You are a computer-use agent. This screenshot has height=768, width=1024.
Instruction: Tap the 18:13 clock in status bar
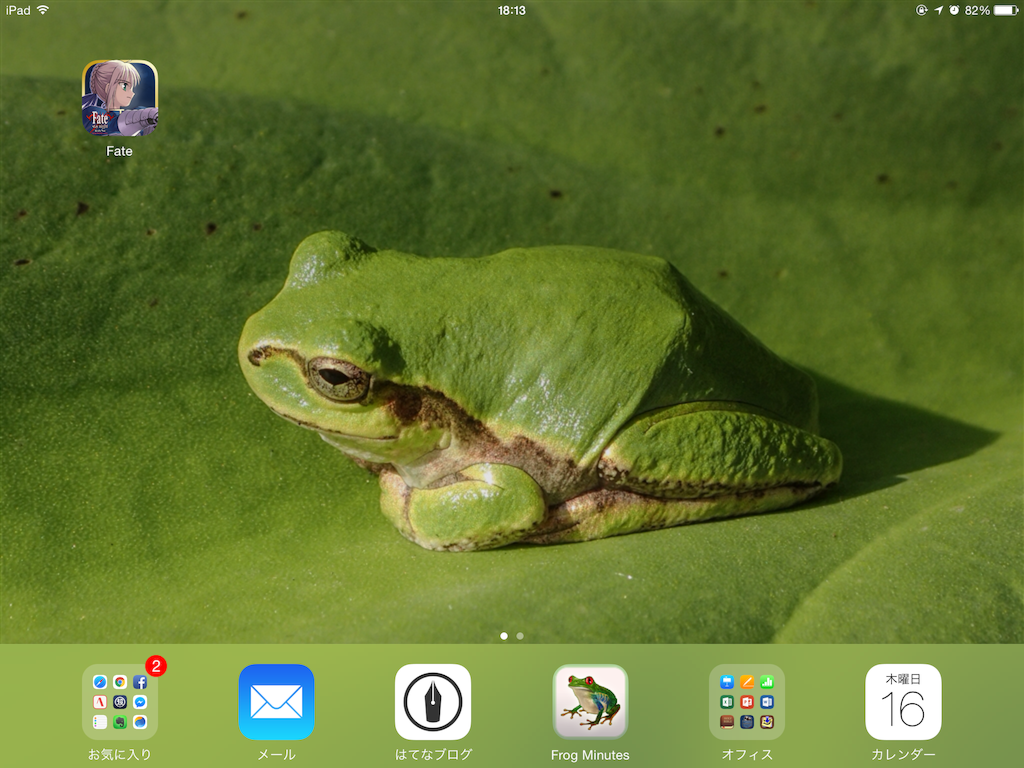(511, 10)
